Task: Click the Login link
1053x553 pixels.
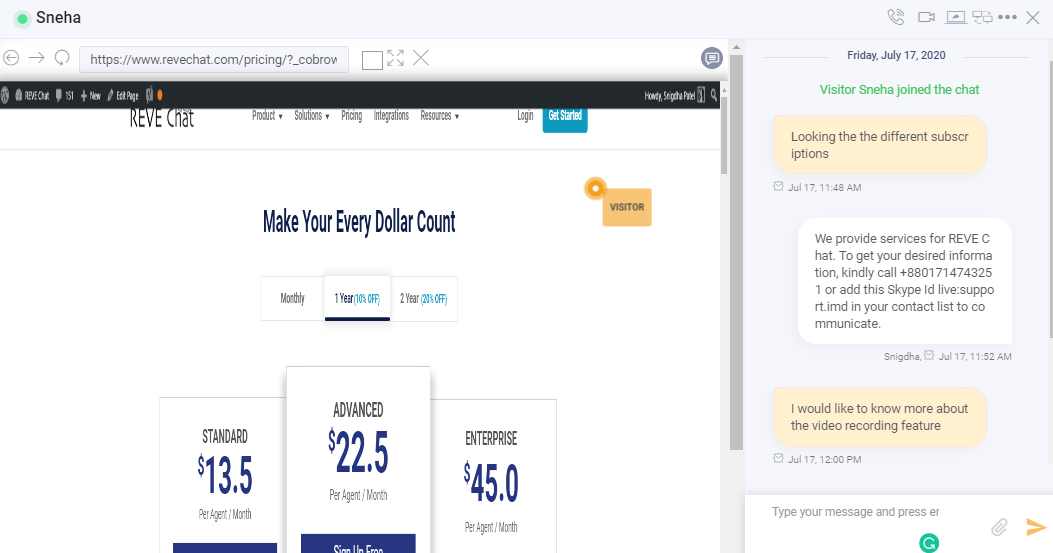Action: click(525, 116)
